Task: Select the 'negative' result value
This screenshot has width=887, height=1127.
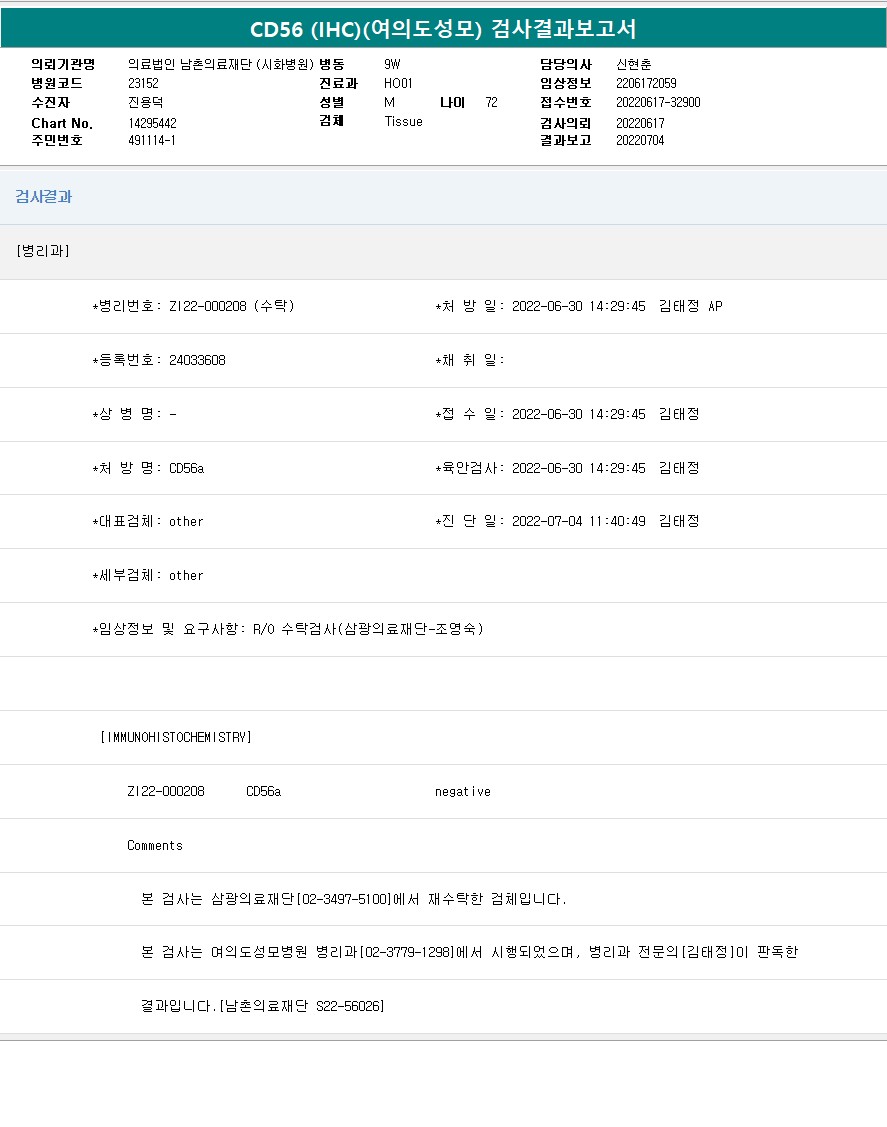Action: click(463, 791)
